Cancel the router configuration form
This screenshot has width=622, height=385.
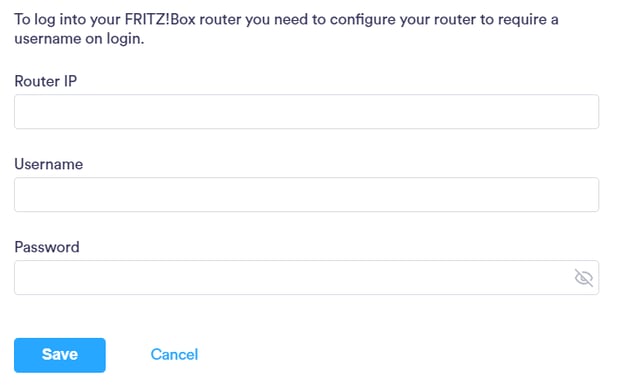point(174,354)
